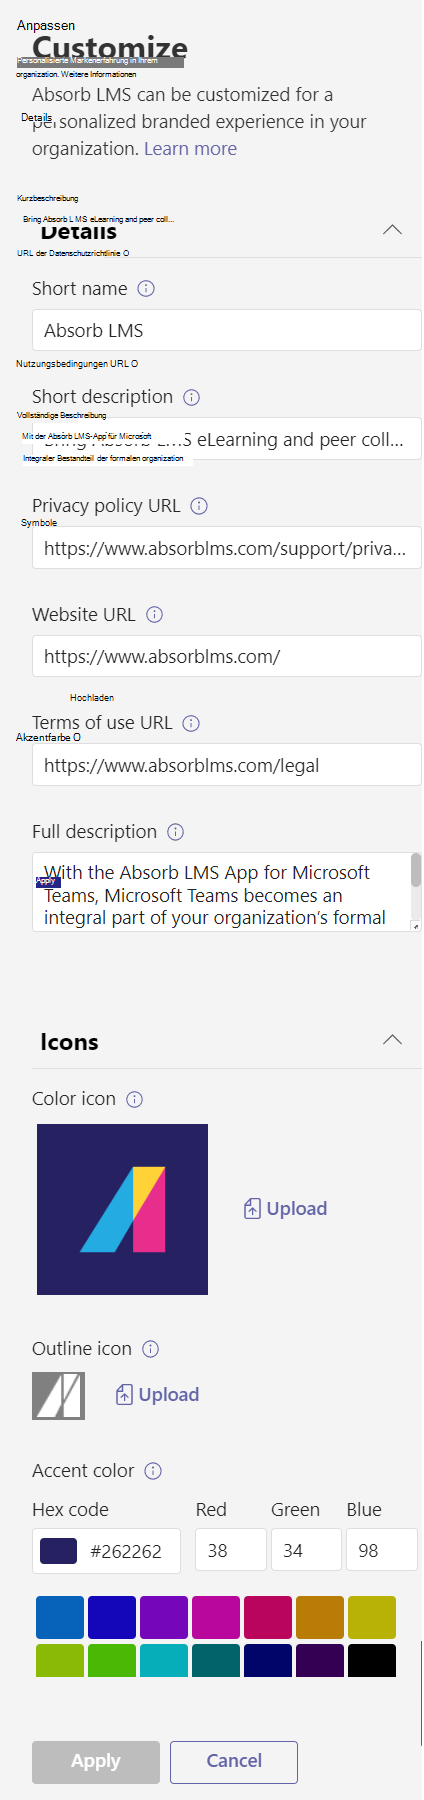The width and height of the screenshot is (424, 1800).
Task: Open the Learn more link
Action: click(x=190, y=149)
